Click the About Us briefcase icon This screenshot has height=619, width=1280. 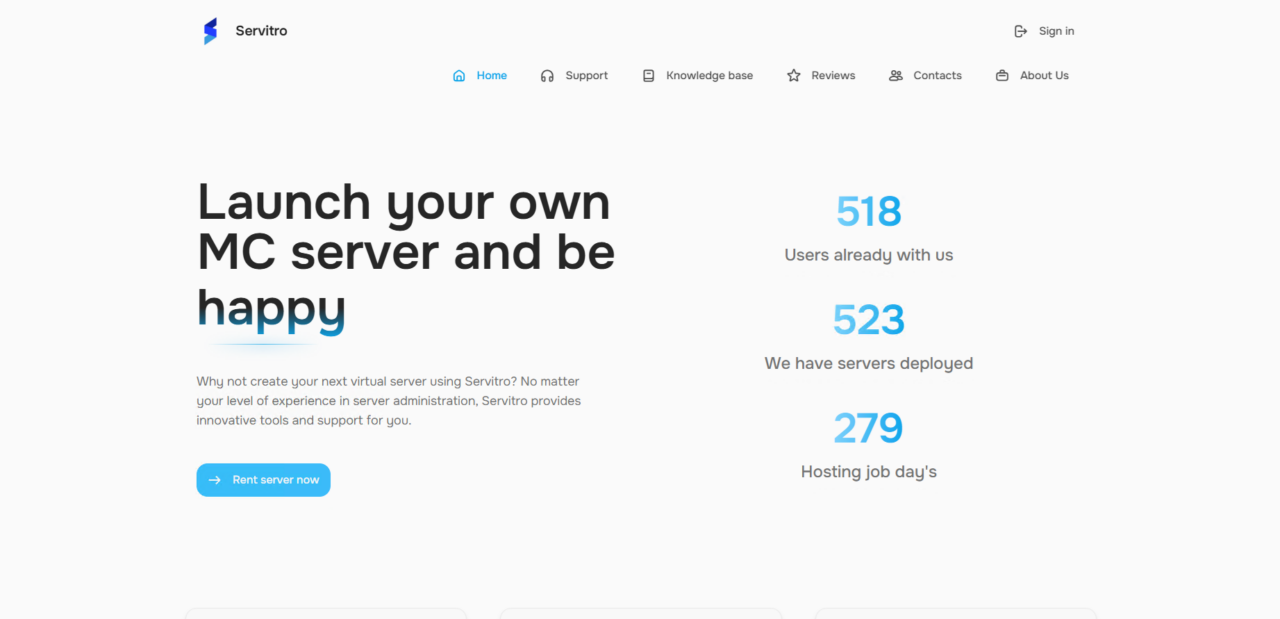click(x=1002, y=76)
